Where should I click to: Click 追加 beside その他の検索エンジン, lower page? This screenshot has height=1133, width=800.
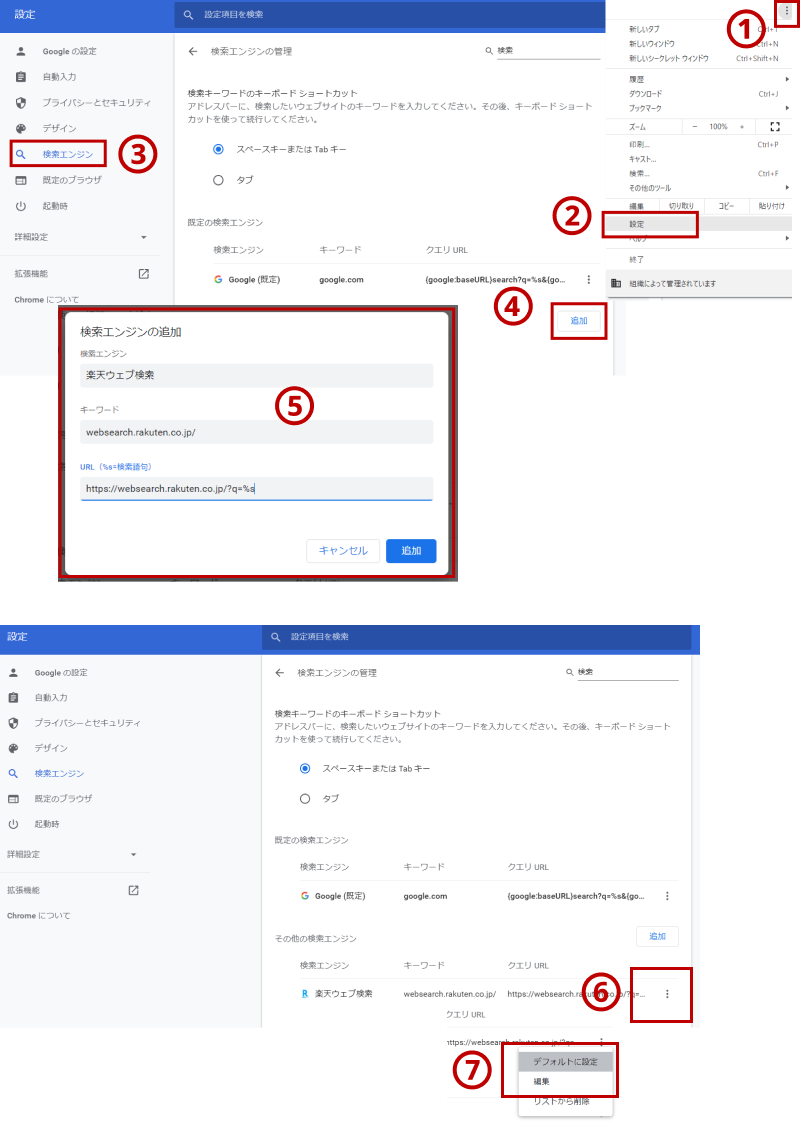658,936
